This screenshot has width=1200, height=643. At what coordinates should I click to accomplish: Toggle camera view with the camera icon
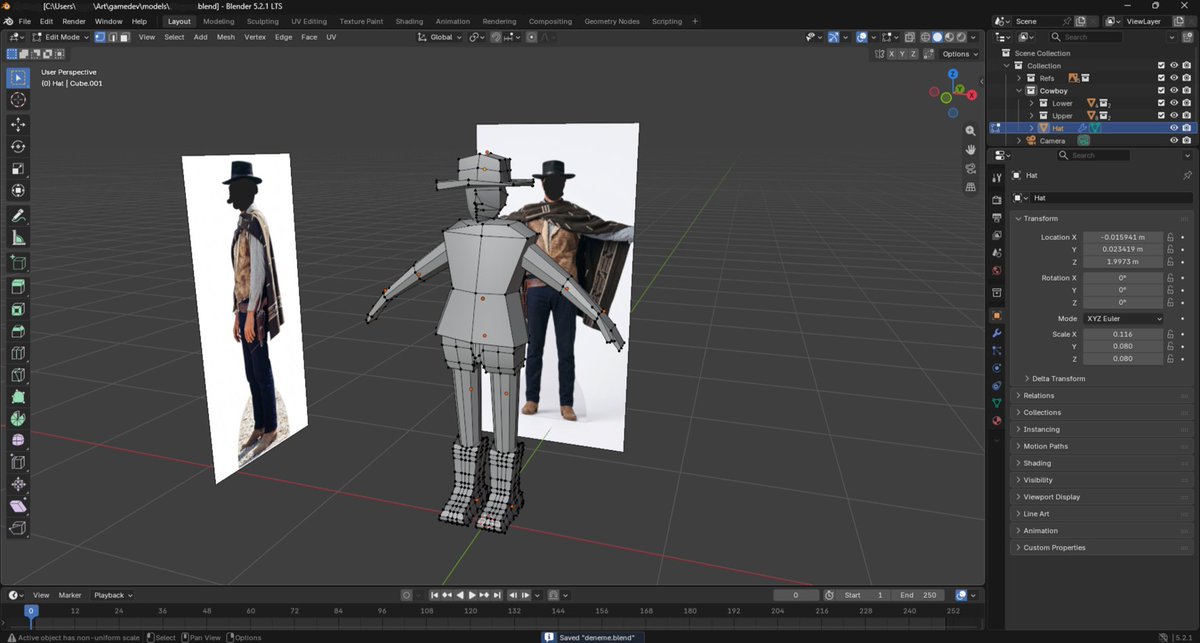970,168
